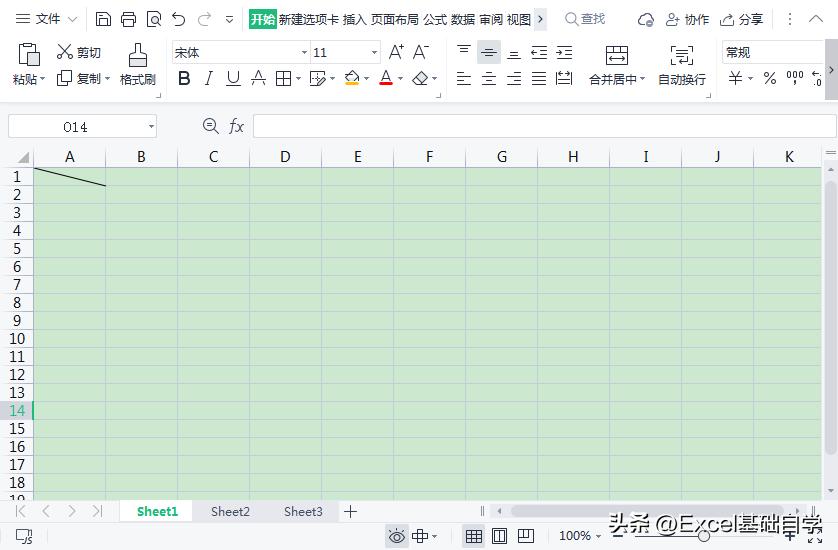Click the Print icon
The height and width of the screenshot is (550, 838).
pyautogui.click(x=128, y=20)
